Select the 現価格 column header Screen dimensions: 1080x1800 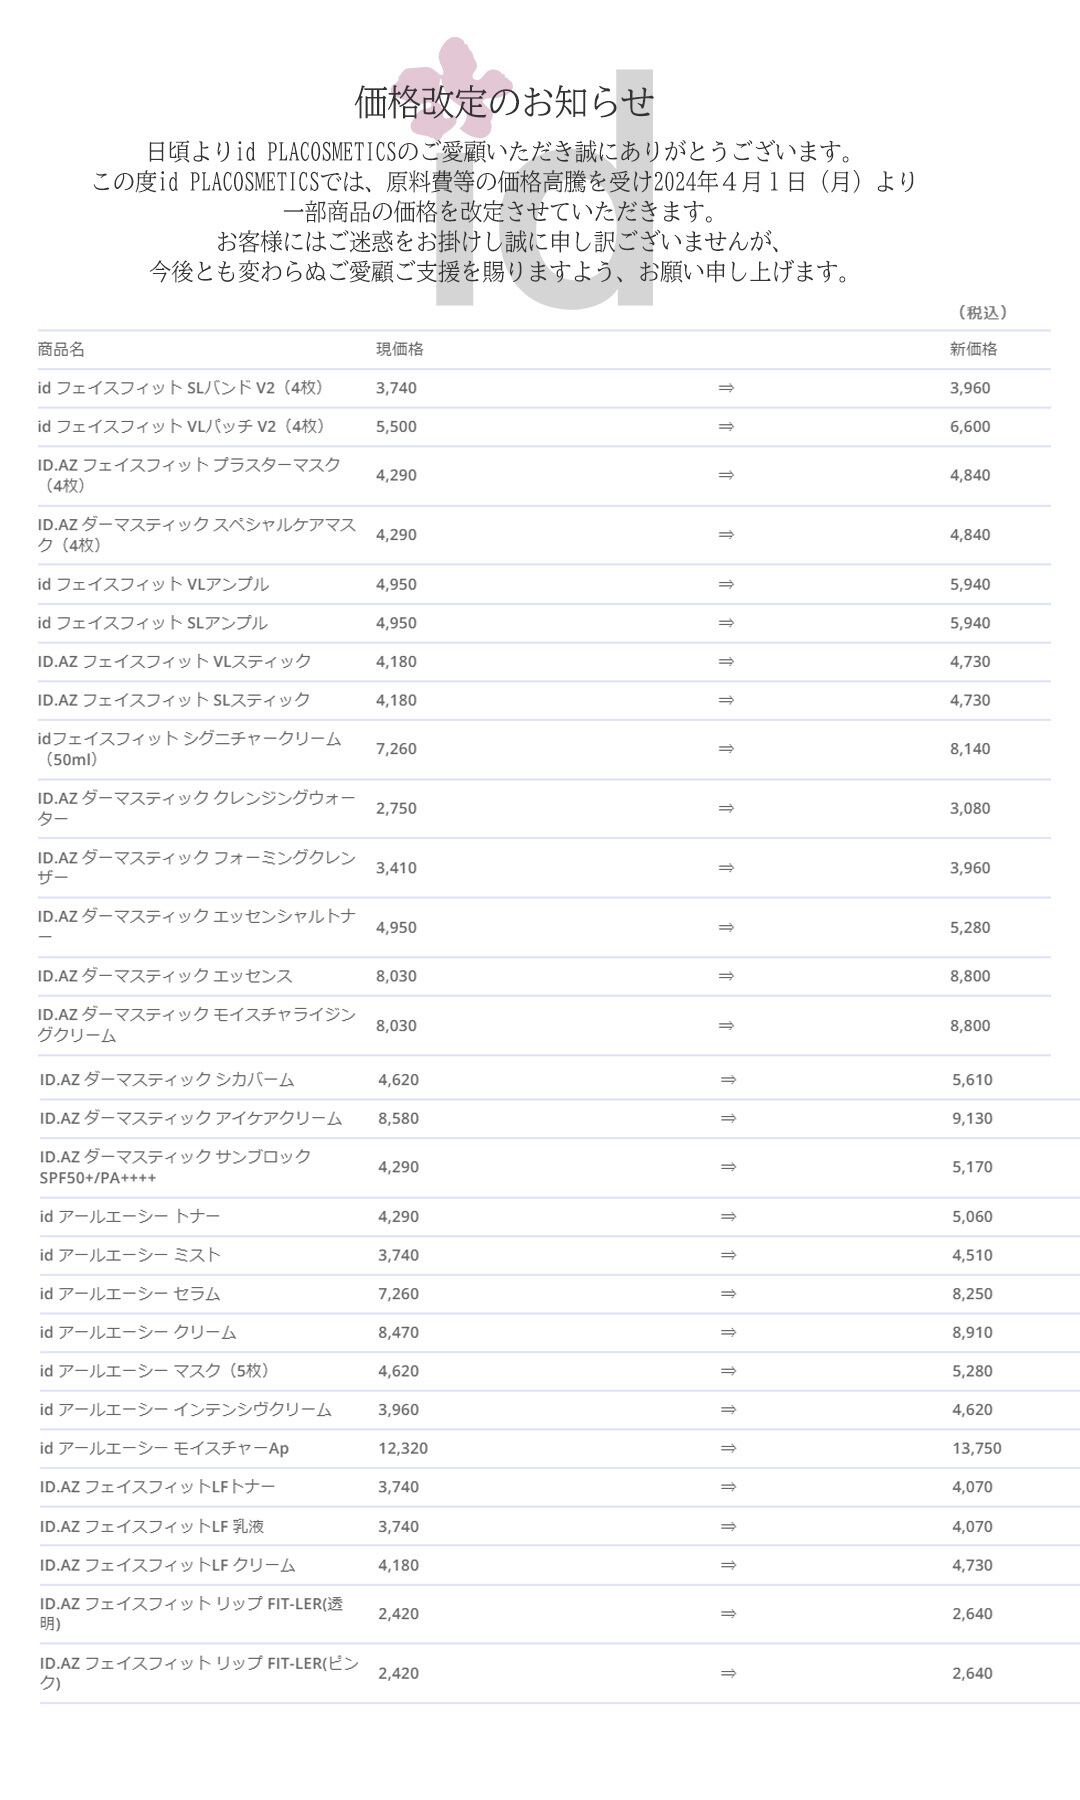(x=399, y=349)
